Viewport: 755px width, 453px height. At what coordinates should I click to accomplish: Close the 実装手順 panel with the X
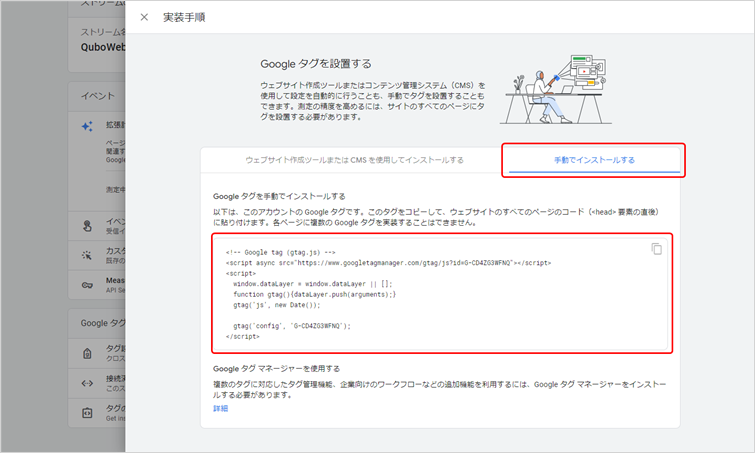click(x=144, y=17)
